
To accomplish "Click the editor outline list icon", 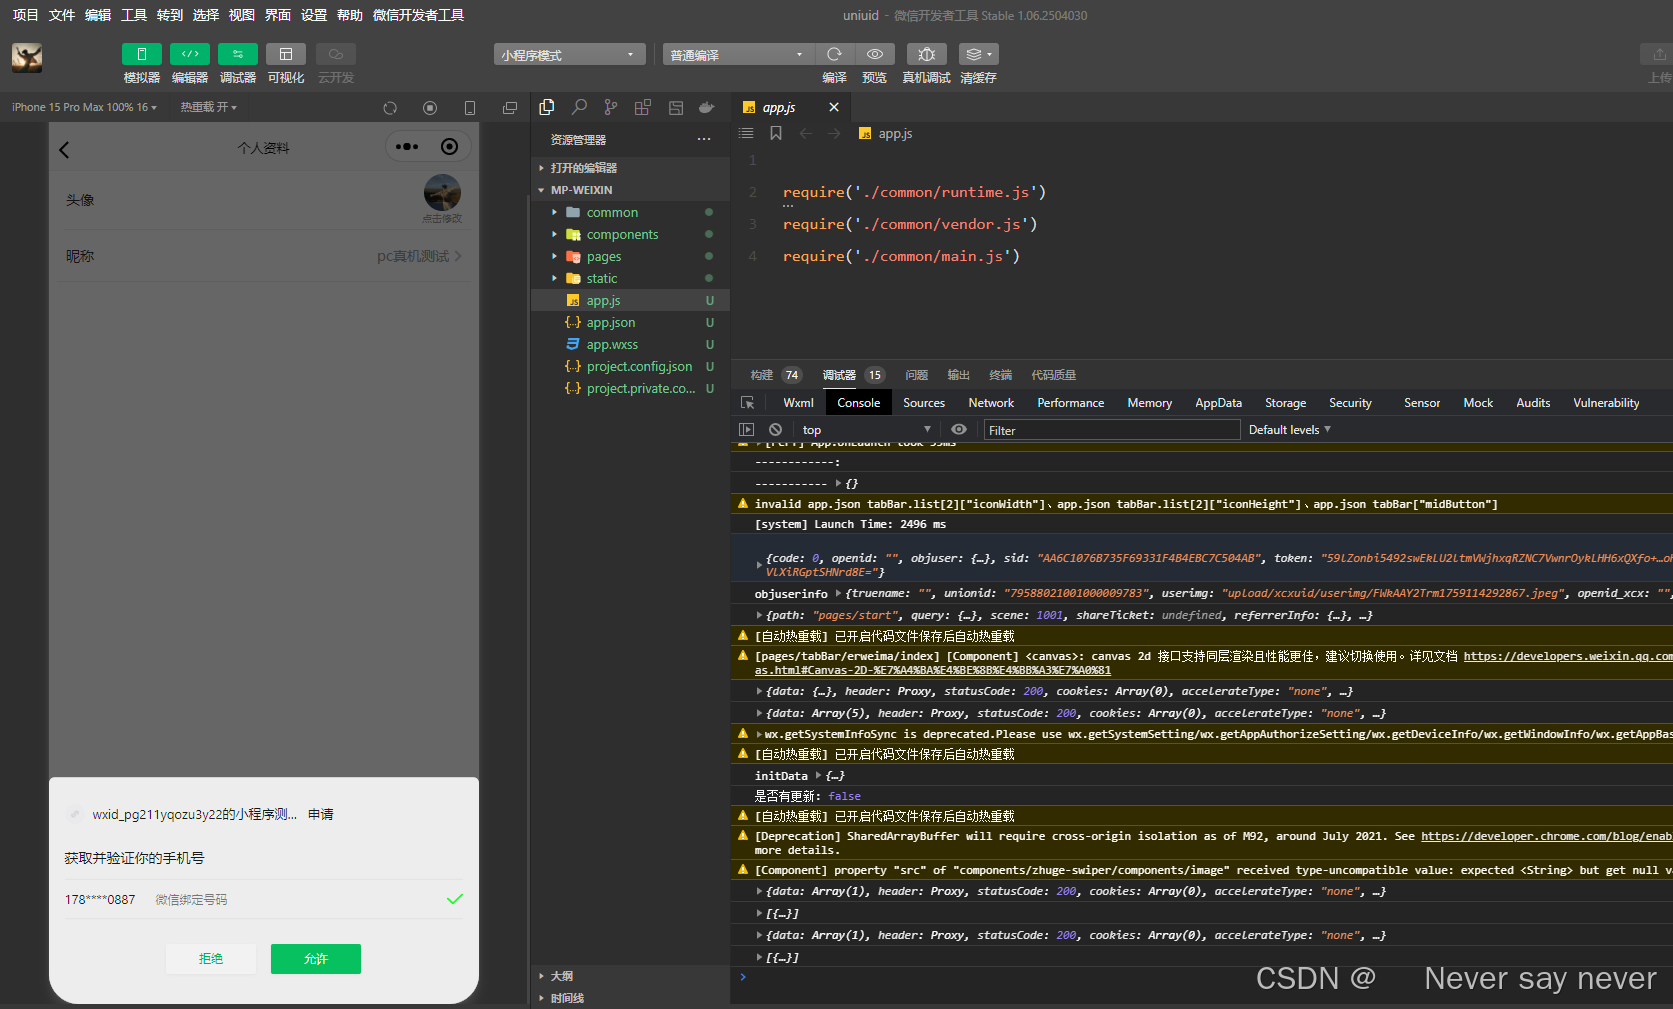I will point(746,133).
